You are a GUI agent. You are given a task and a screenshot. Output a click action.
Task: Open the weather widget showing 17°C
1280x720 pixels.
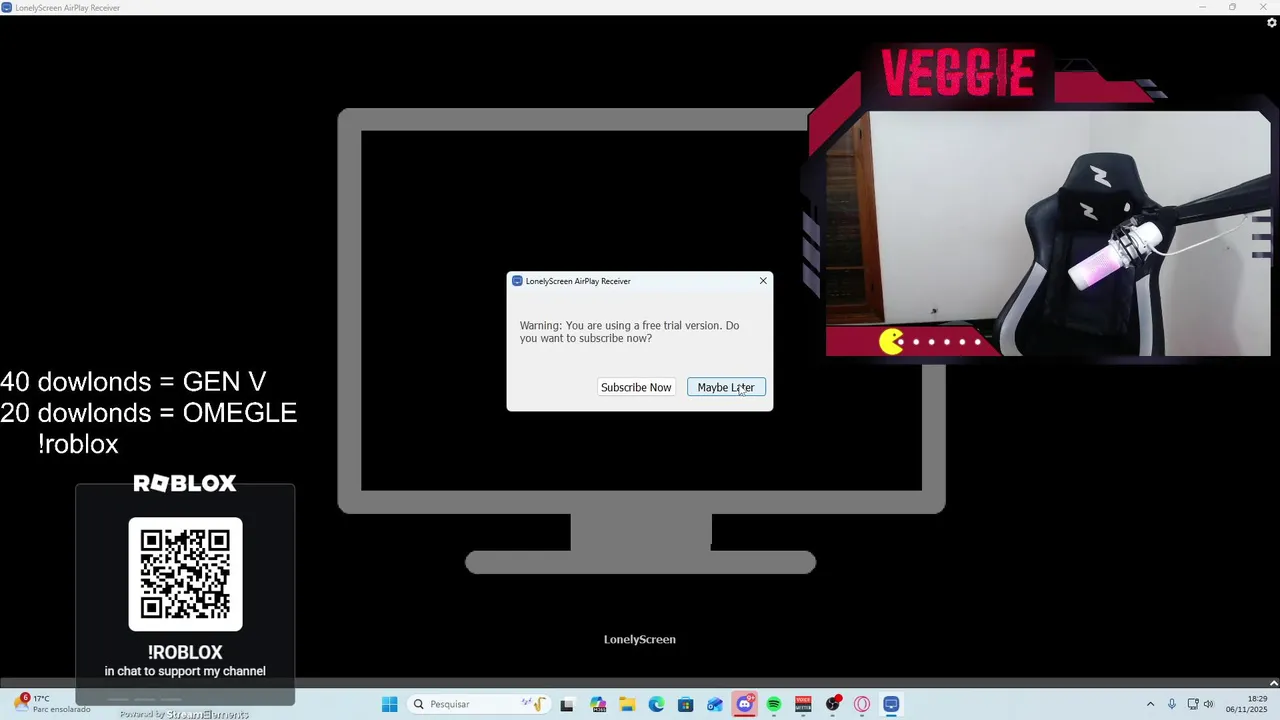[52, 704]
